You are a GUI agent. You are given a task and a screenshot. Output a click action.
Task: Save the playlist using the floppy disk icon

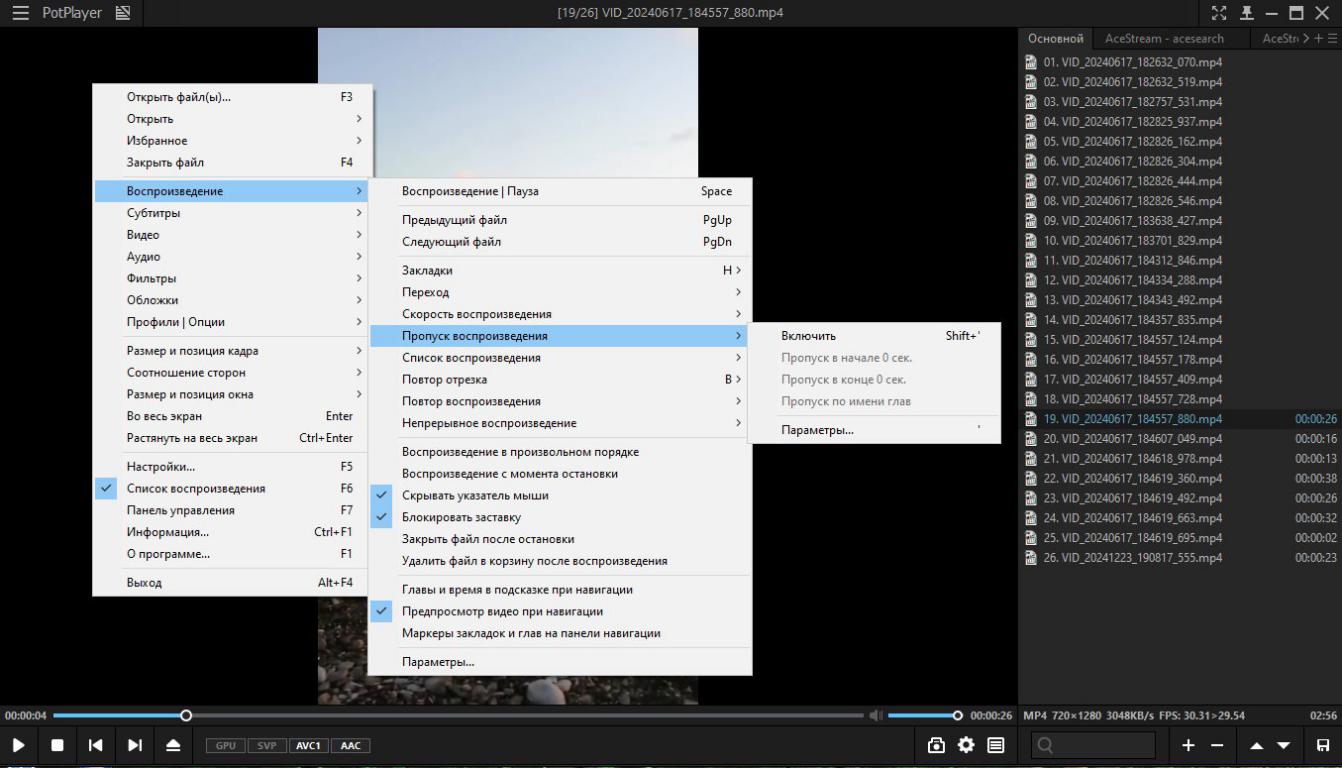(1323, 745)
